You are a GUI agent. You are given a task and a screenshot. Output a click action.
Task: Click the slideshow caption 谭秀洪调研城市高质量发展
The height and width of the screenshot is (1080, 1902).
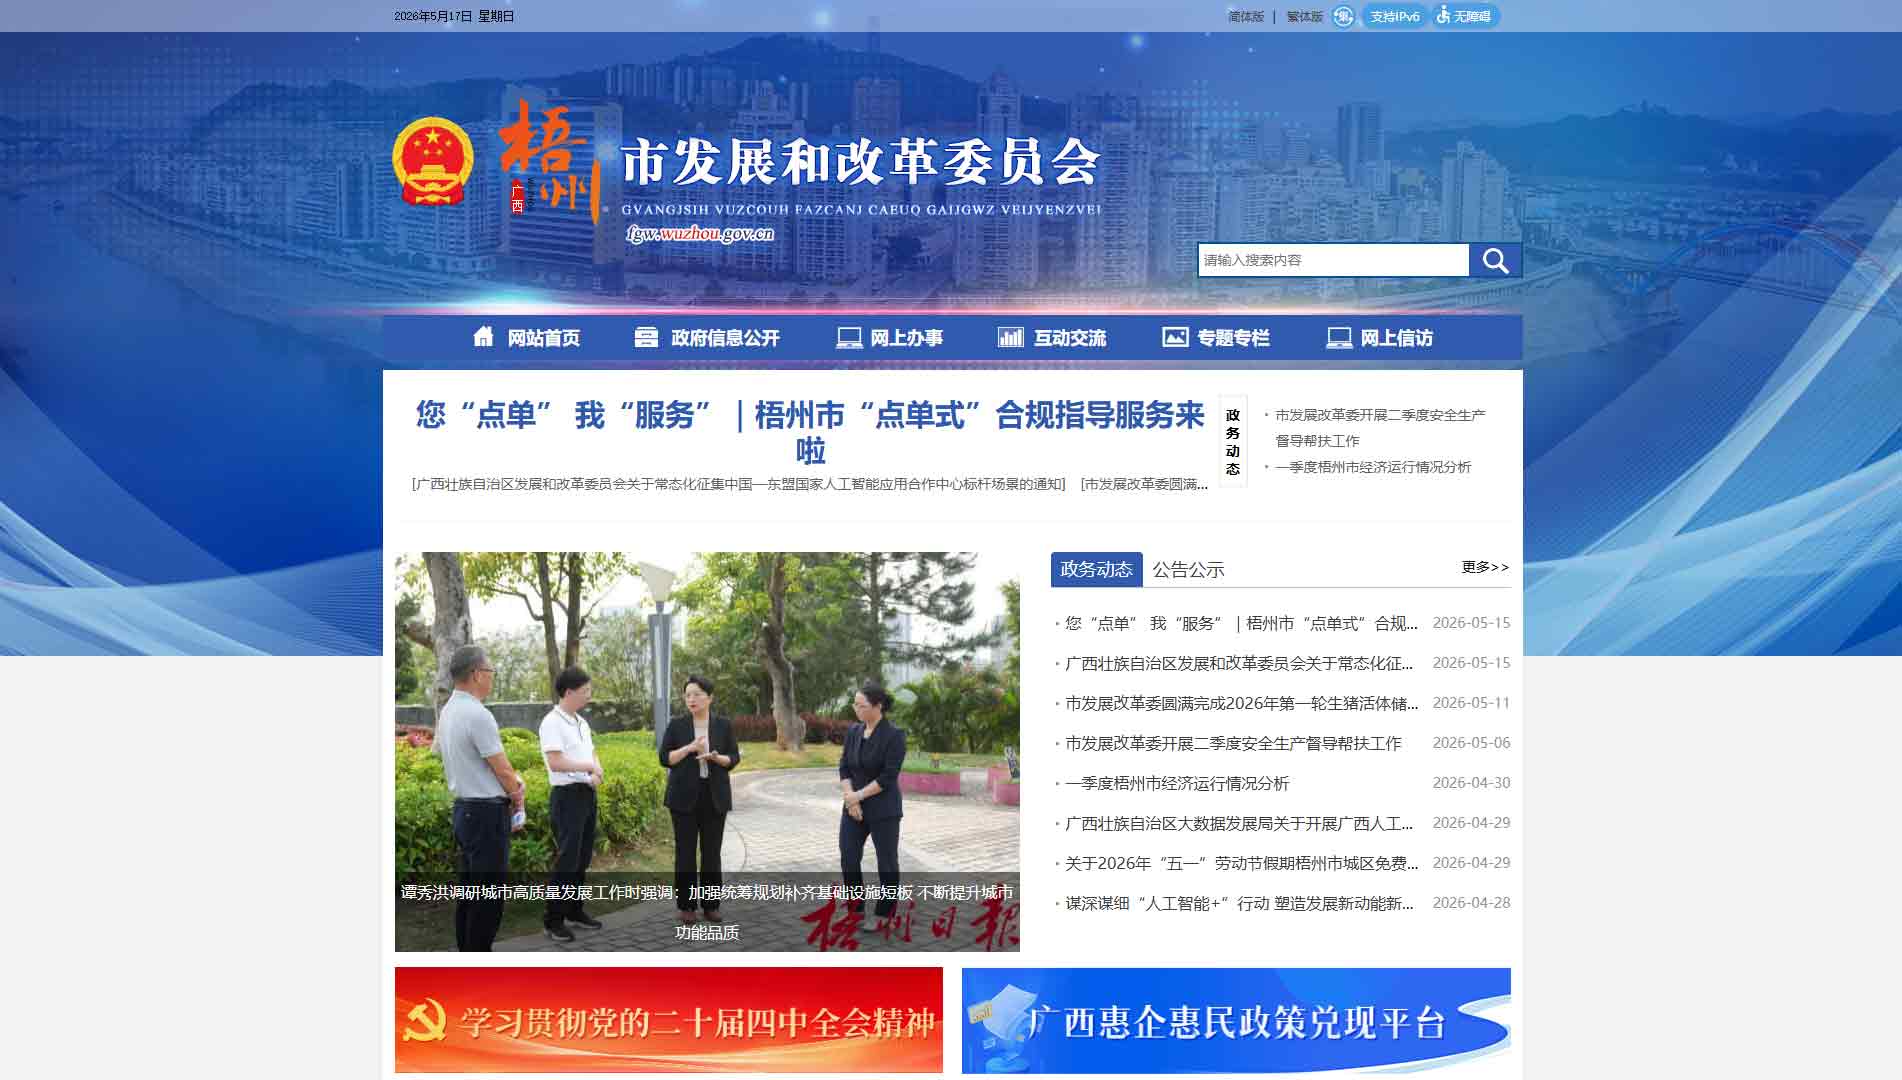pos(707,912)
